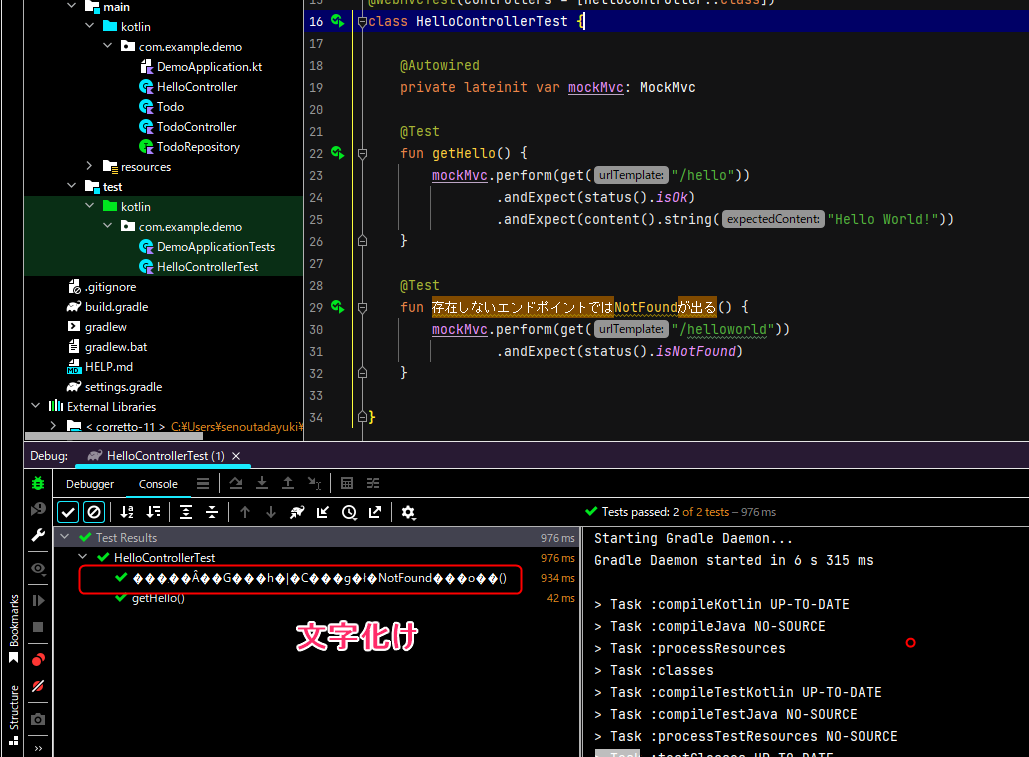Toggle the eye watches icon in debug sidebar
The width and height of the screenshot is (1029, 757).
(38, 568)
